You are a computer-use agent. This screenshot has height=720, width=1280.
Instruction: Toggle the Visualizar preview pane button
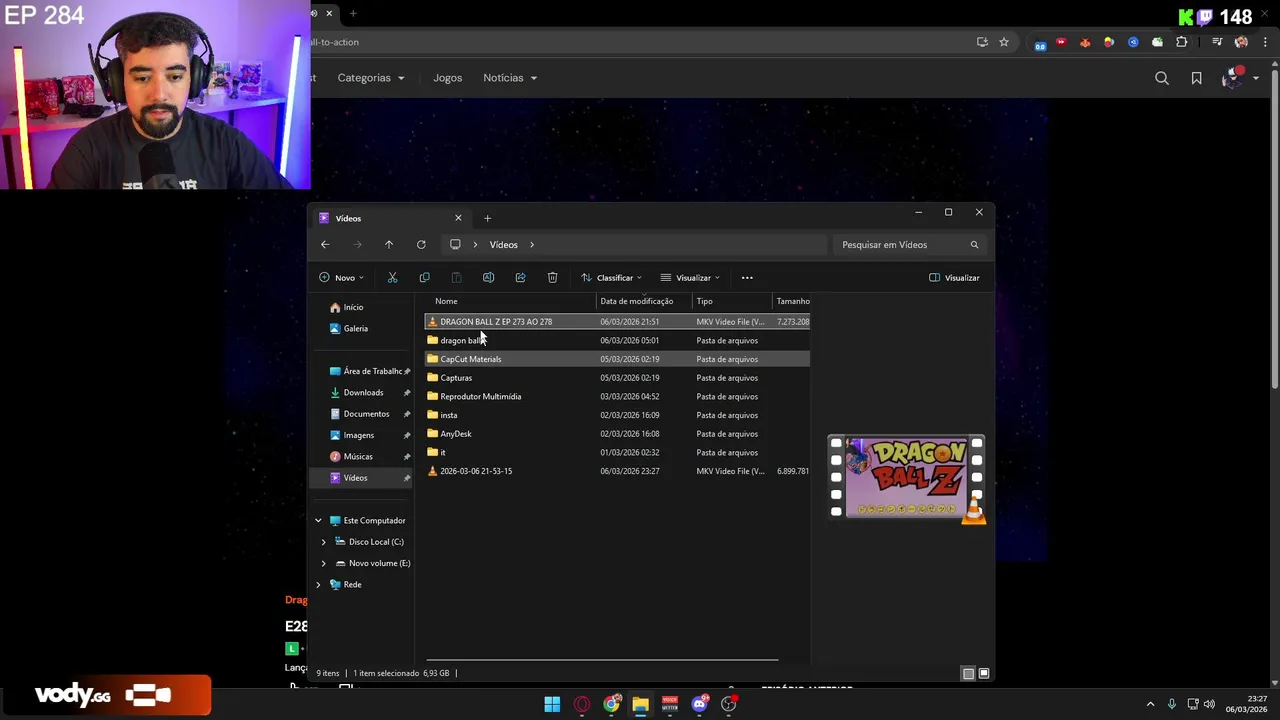(x=954, y=277)
